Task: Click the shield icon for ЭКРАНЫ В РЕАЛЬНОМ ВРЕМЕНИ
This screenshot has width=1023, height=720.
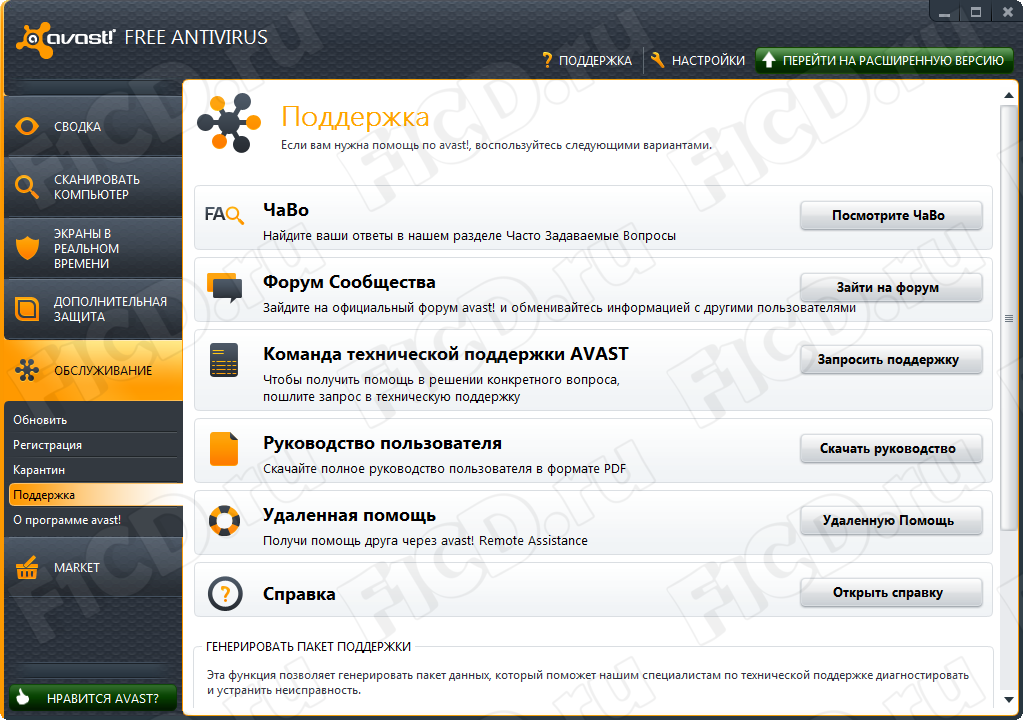Action: coord(27,248)
